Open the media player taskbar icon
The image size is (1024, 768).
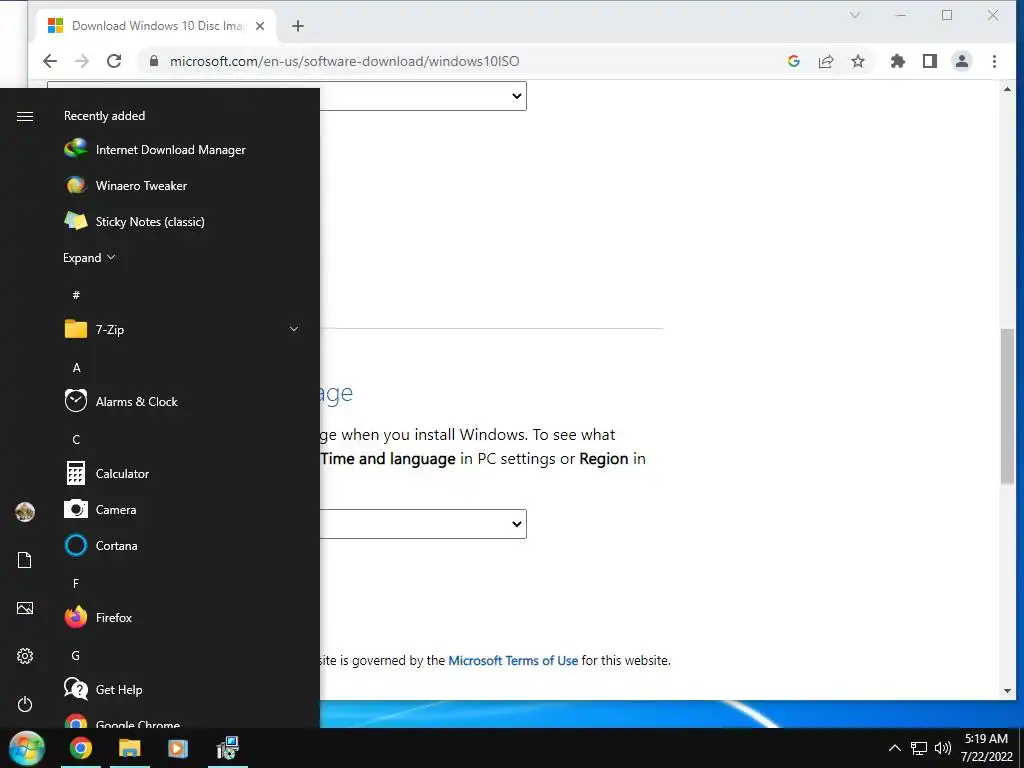tap(178, 748)
